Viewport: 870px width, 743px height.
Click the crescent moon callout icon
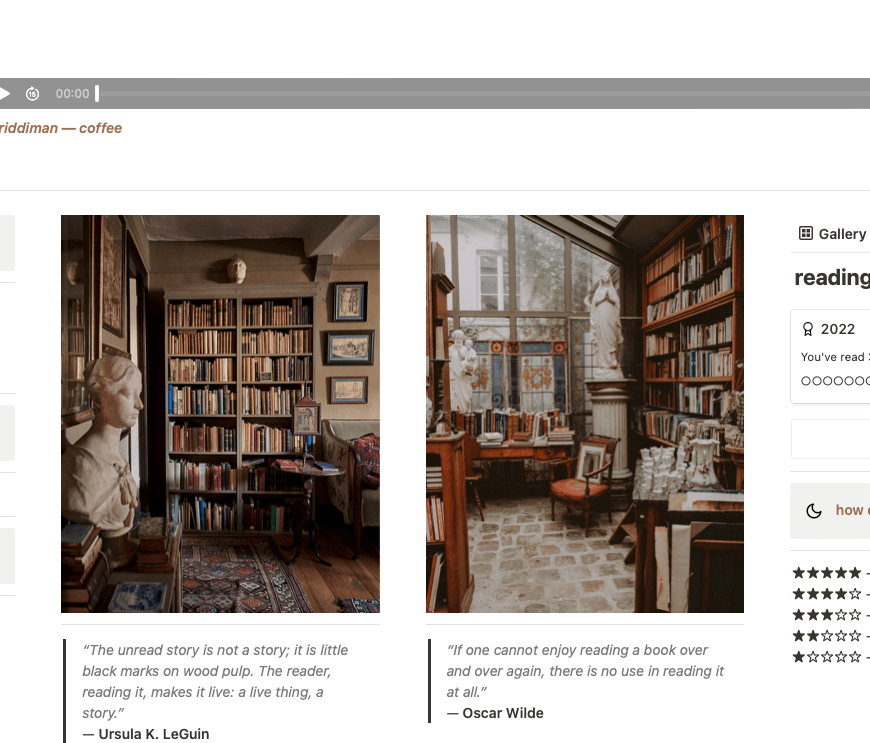click(814, 511)
